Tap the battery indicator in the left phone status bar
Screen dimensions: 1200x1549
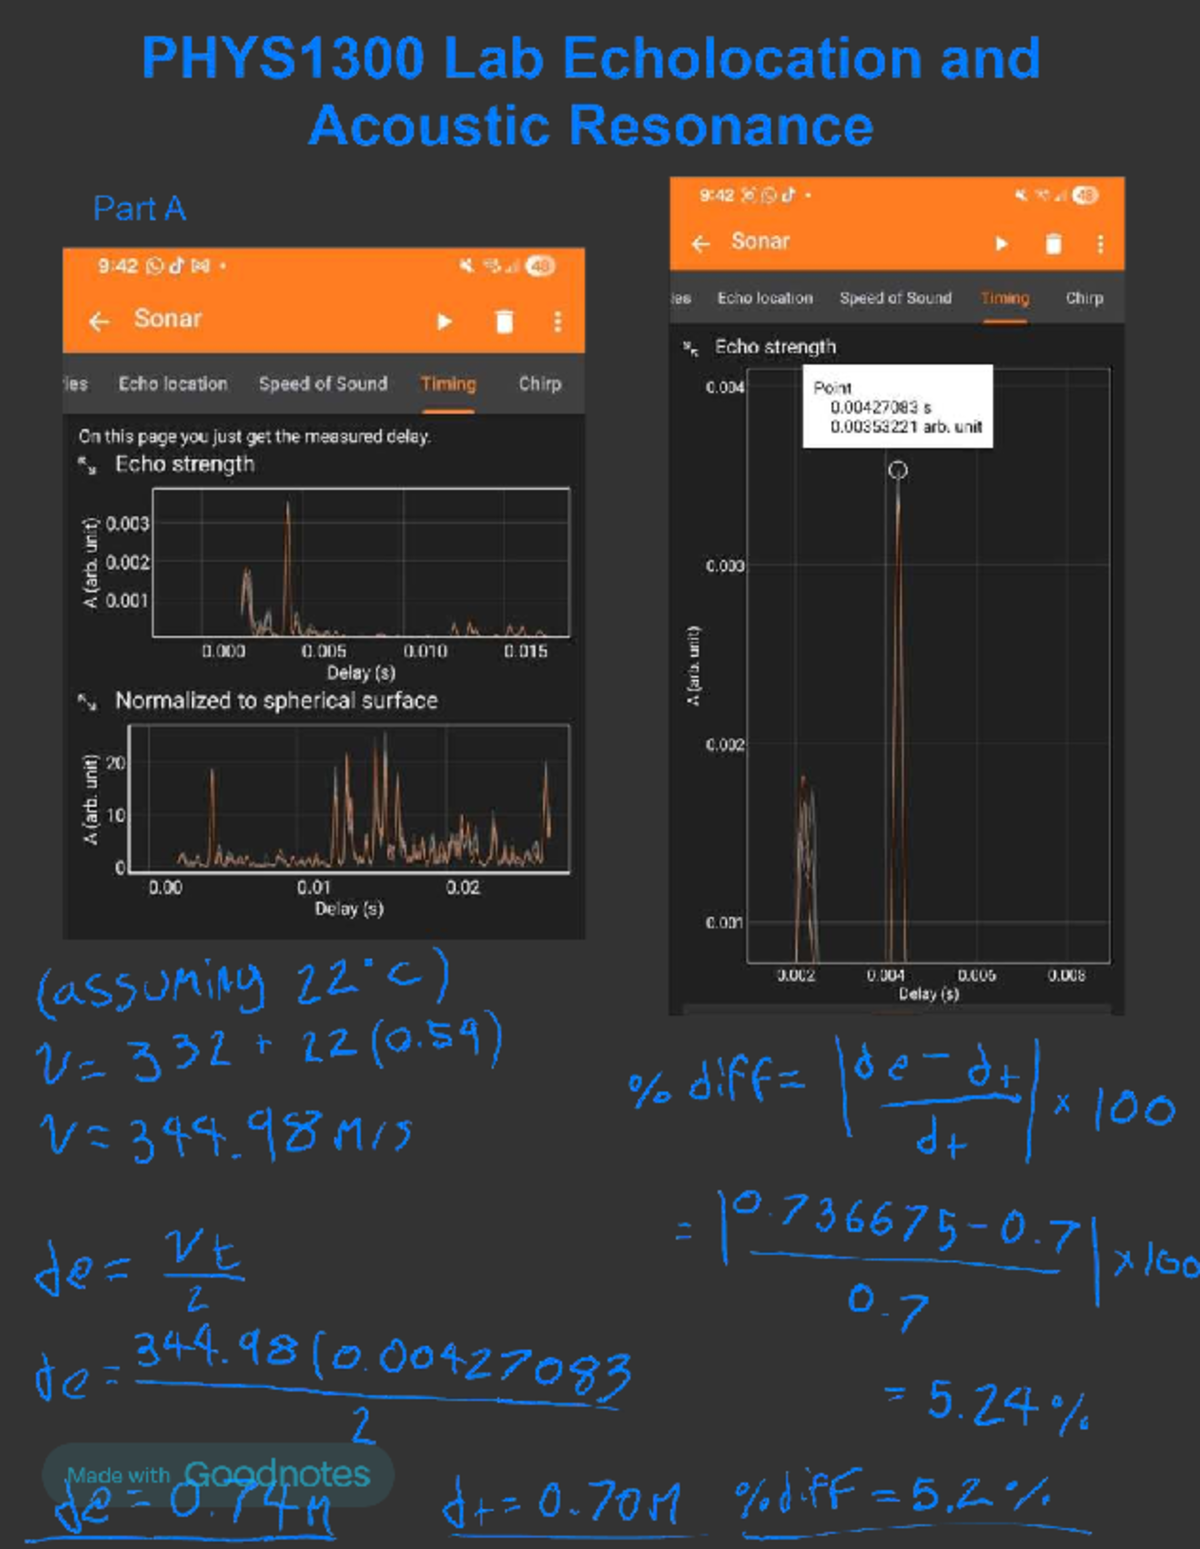[541, 266]
